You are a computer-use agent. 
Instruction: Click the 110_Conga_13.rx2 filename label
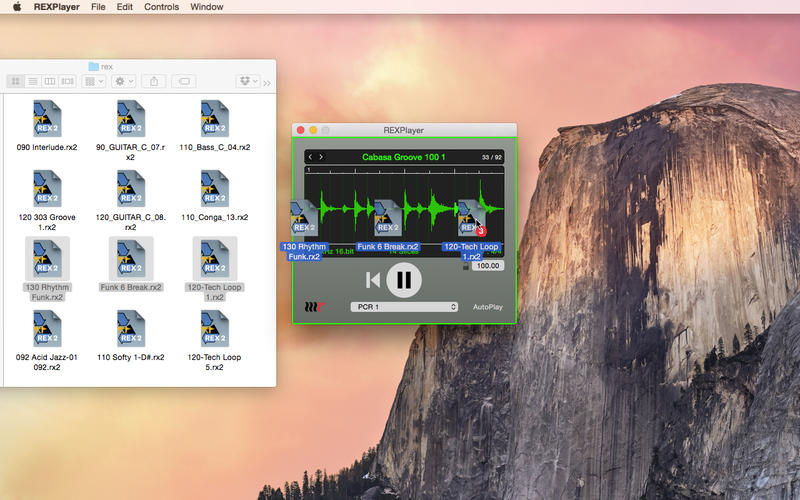(214, 217)
